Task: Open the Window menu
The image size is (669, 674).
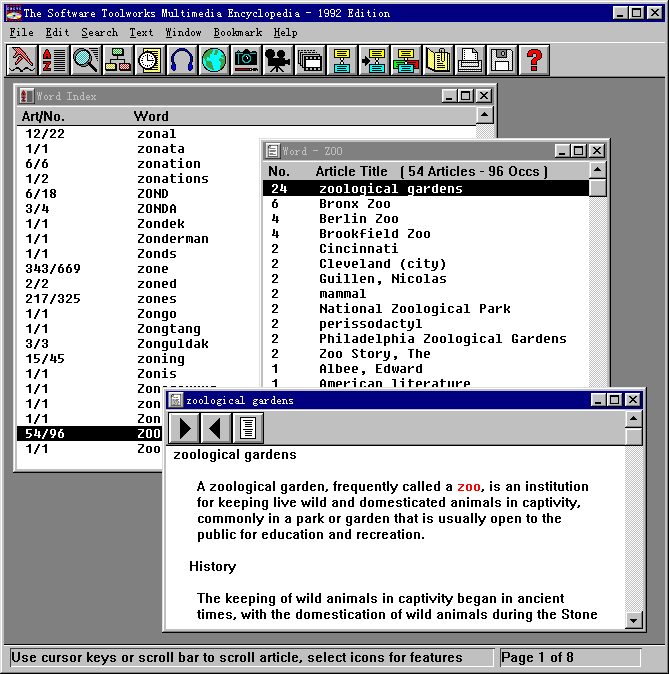Action: 184,33
